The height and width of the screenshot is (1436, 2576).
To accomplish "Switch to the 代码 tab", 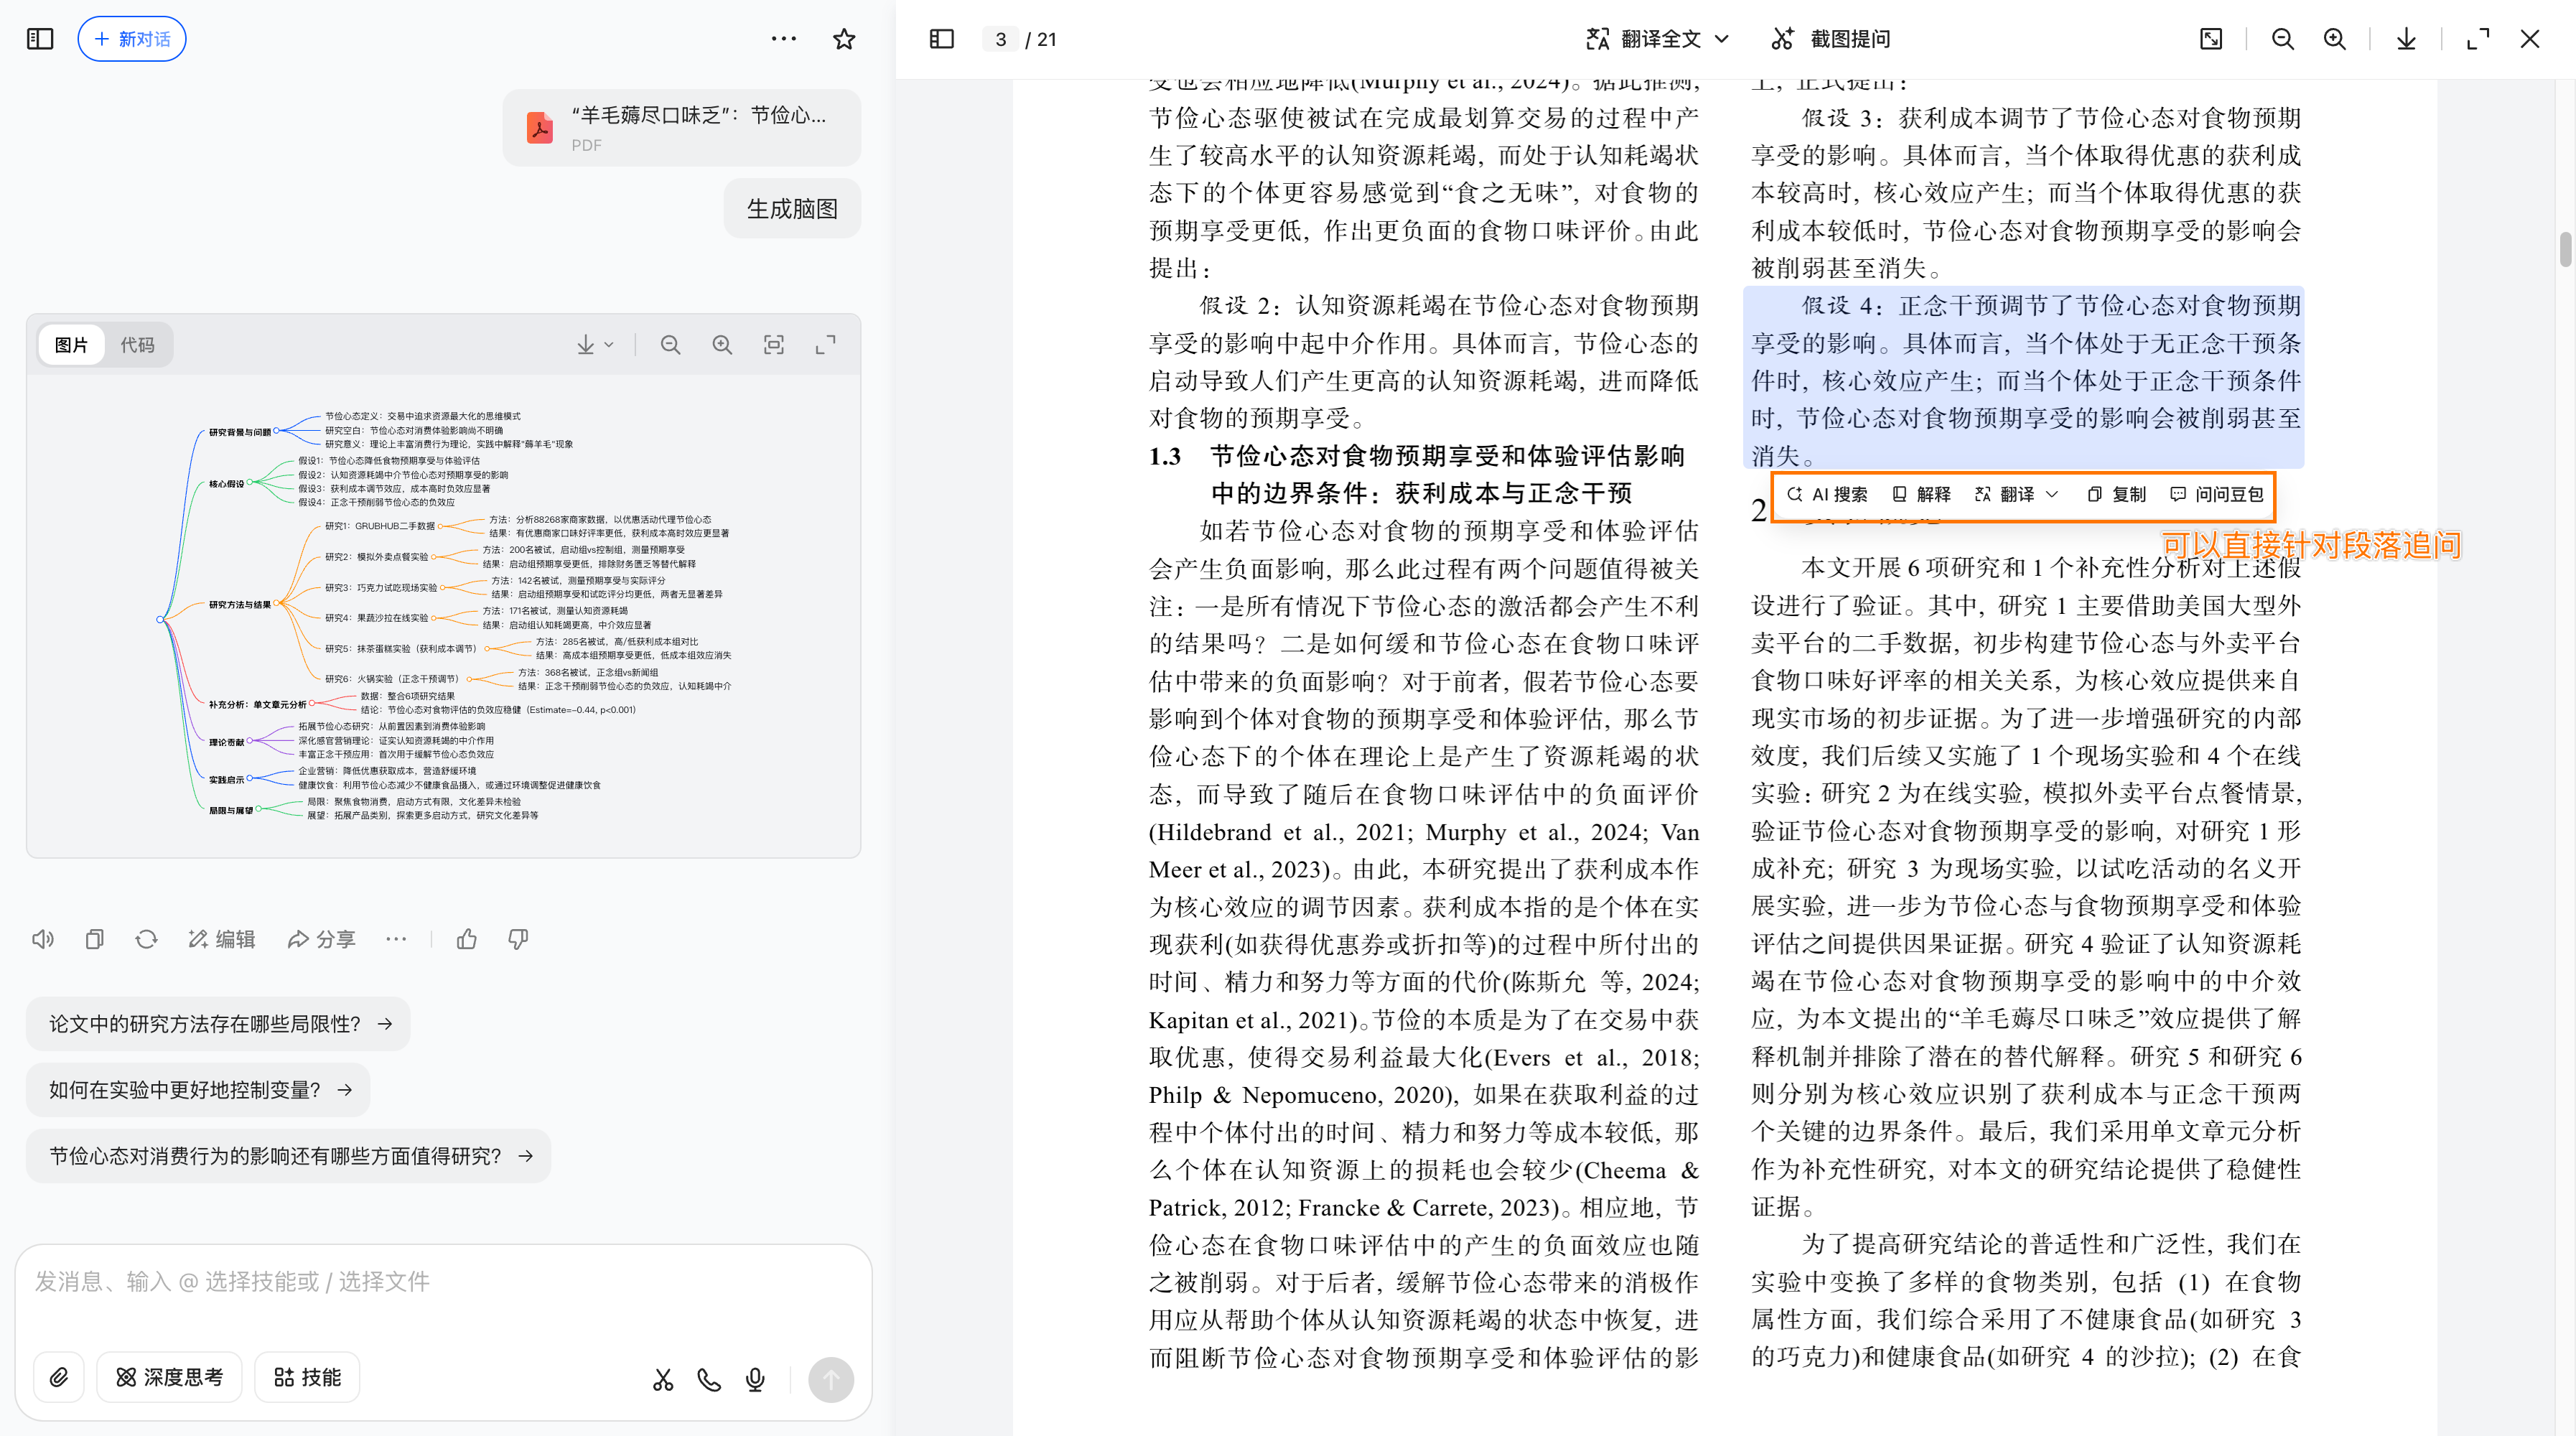I will [x=137, y=345].
